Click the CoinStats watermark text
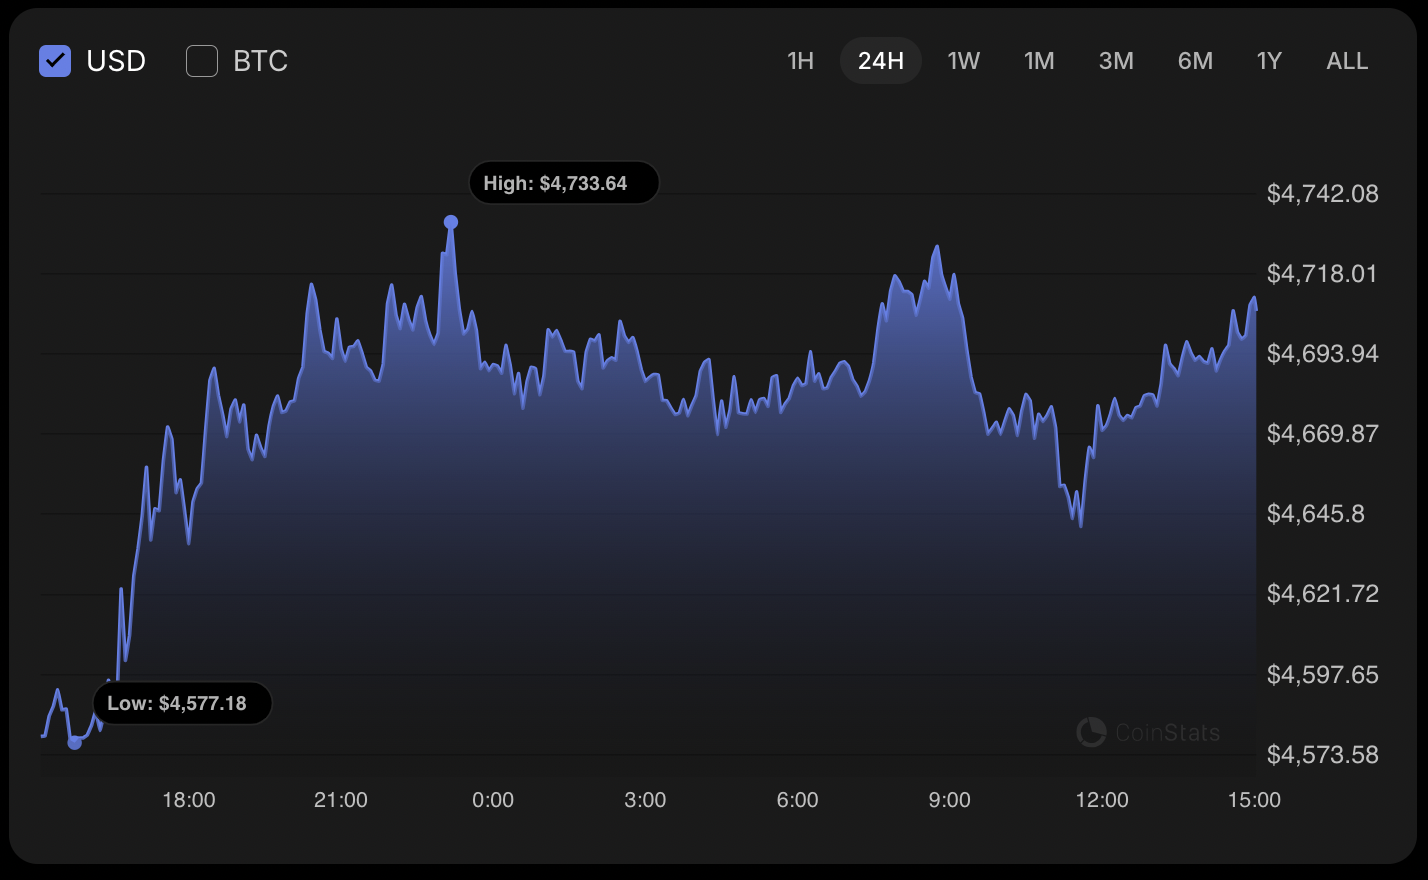Viewport: 1428px width, 880px height. [x=1167, y=733]
